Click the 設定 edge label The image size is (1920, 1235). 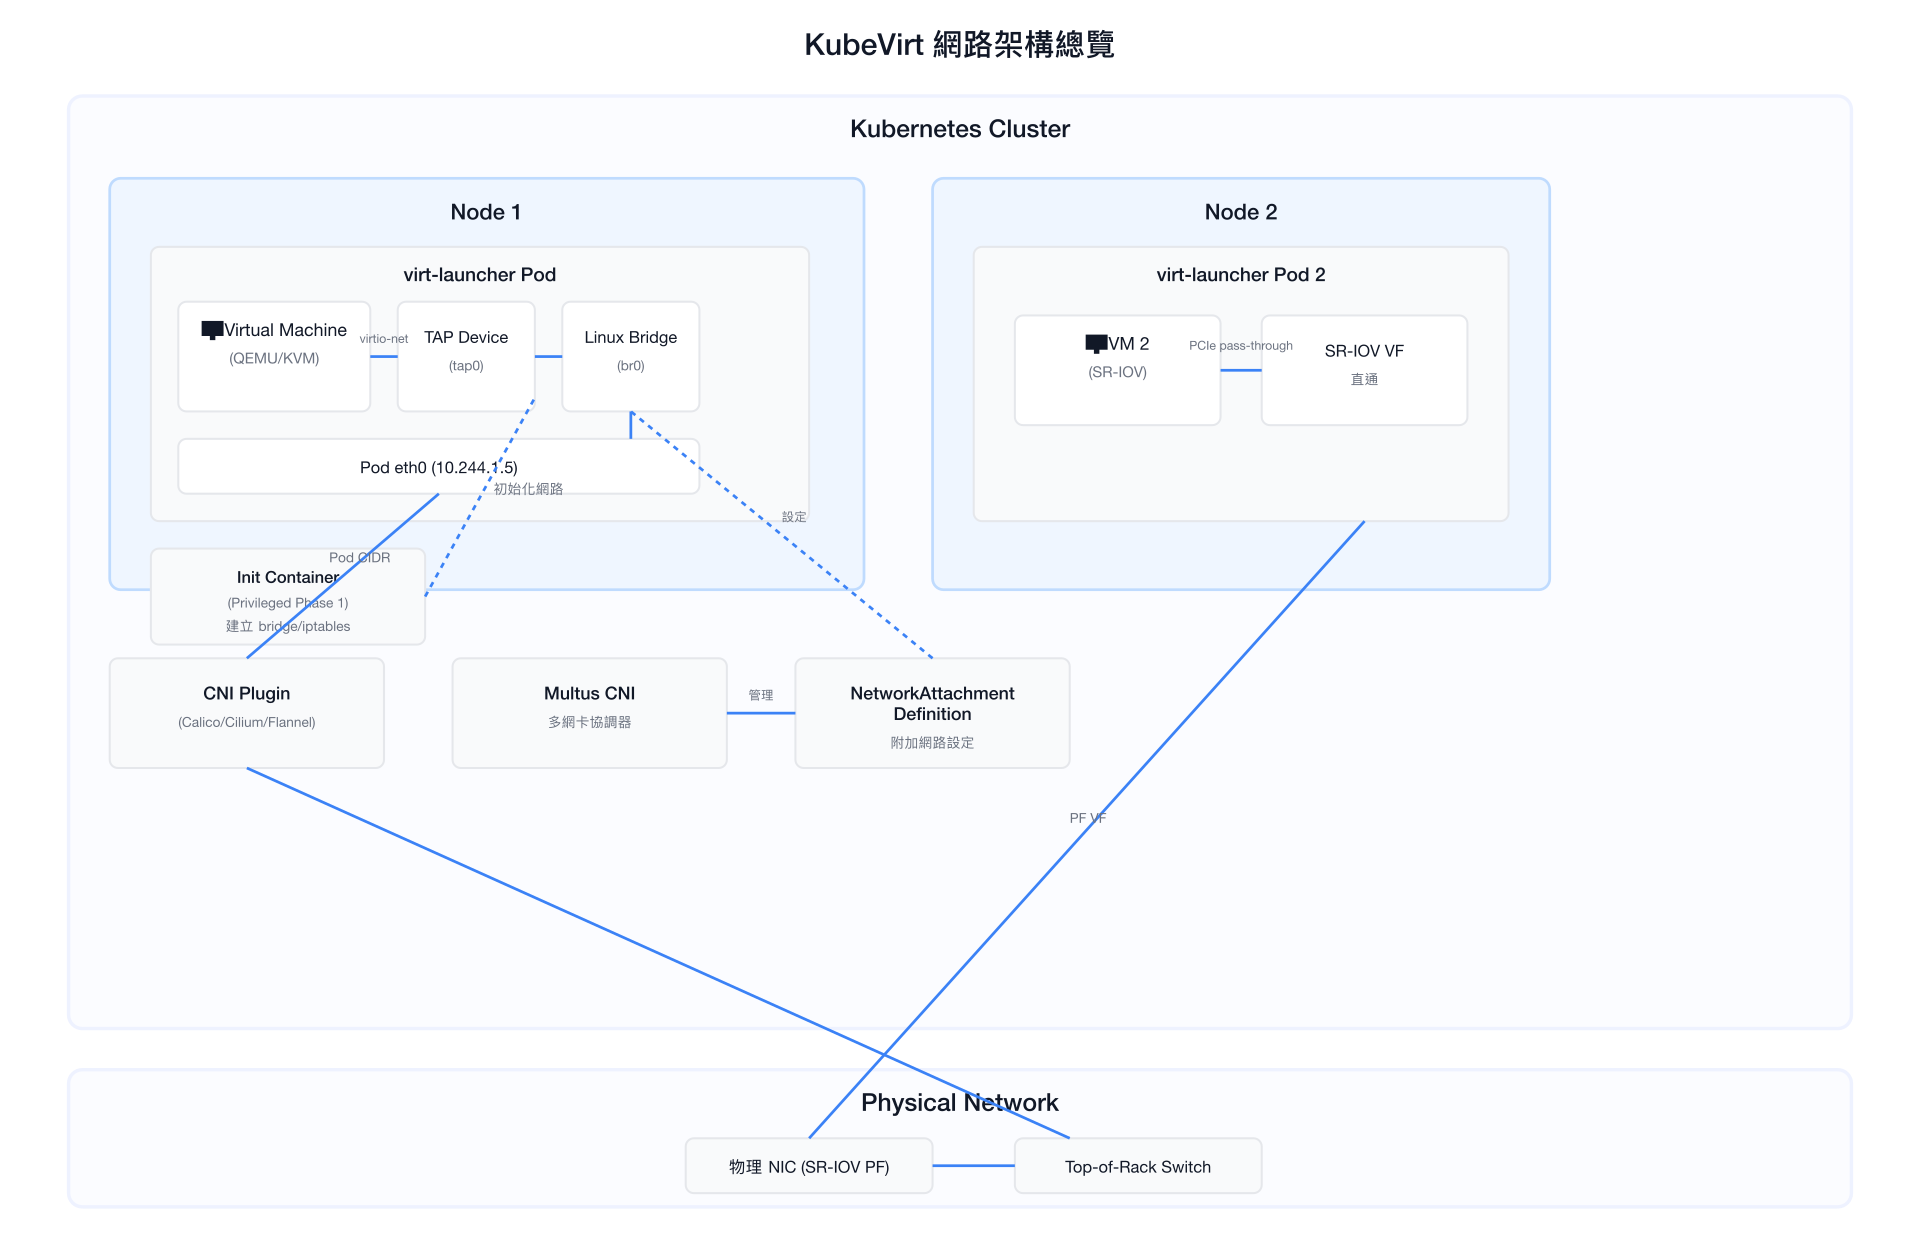794,517
